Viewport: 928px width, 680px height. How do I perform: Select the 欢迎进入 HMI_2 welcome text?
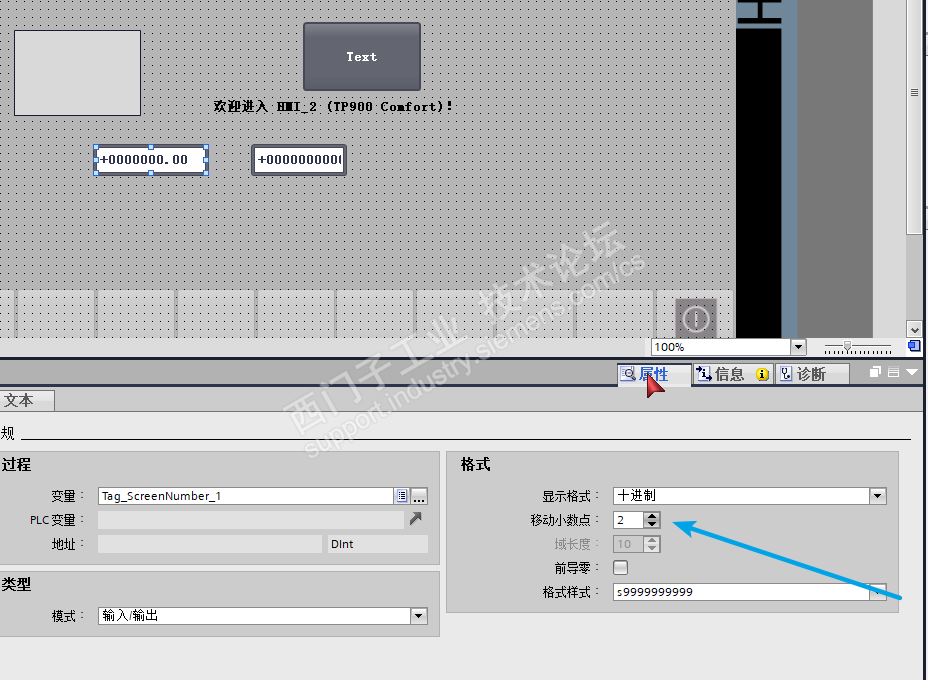[332, 107]
